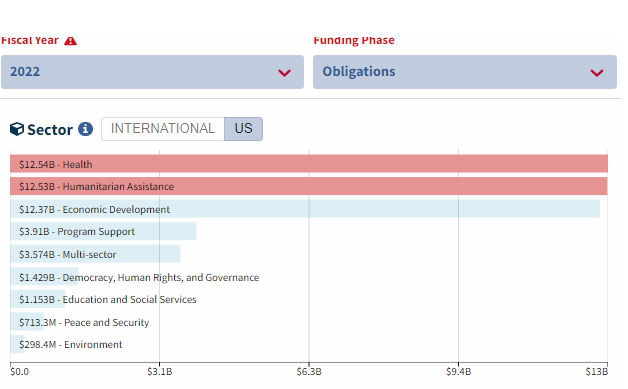Select the Peace and Security bar

pos(27,322)
